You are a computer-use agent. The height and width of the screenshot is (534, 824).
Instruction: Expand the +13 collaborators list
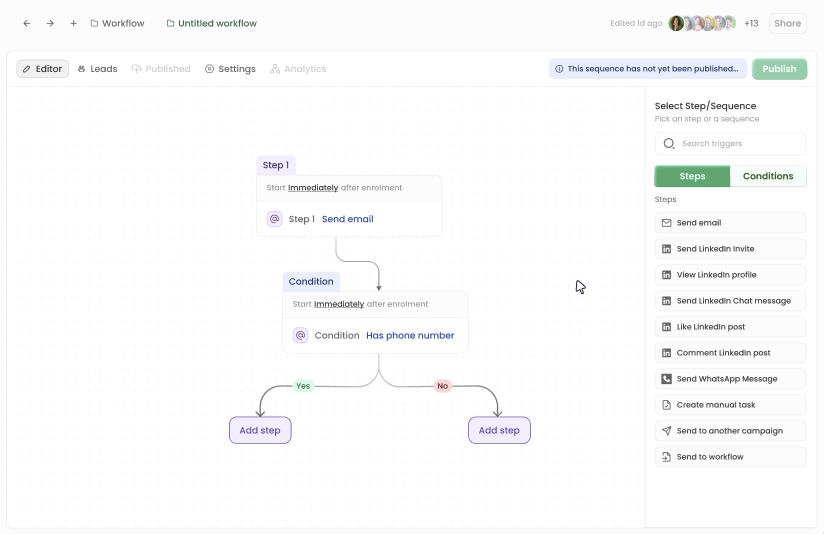click(x=751, y=23)
